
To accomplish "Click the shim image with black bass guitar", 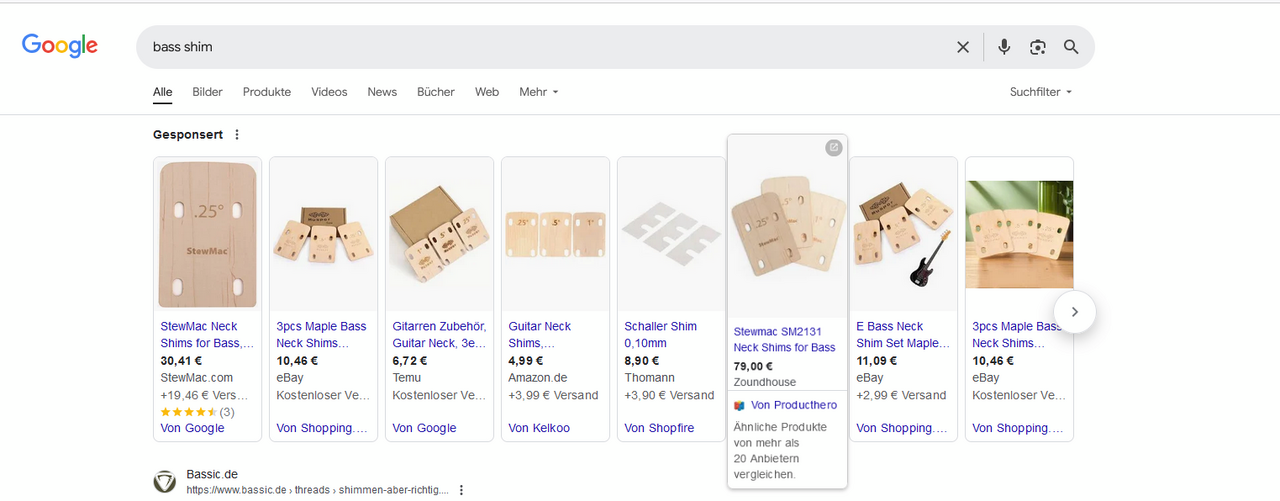I will pyautogui.click(x=903, y=234).
